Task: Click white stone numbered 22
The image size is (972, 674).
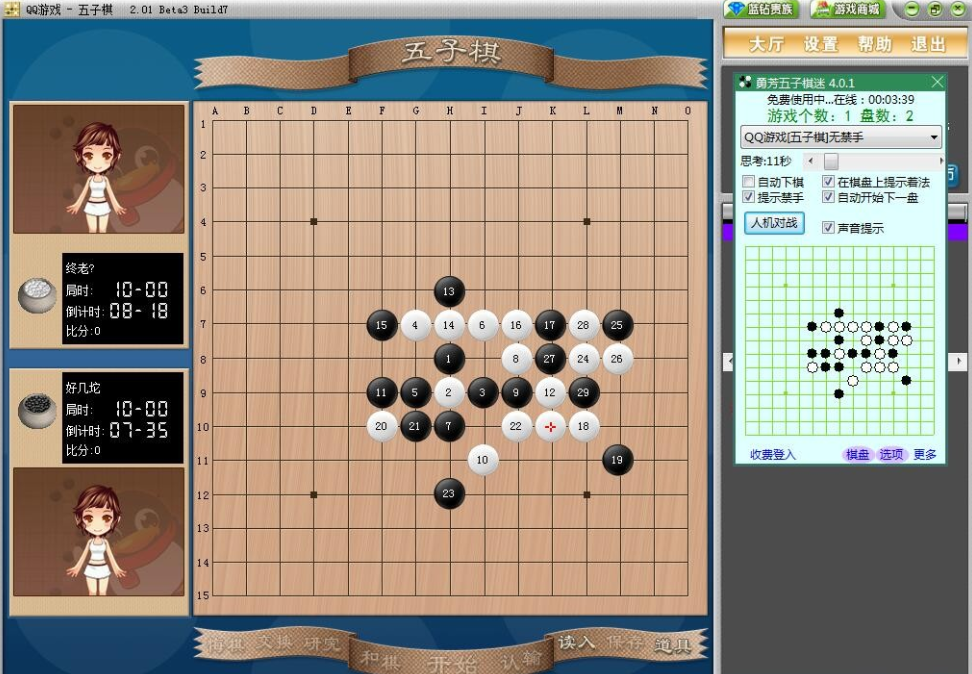Action: click(x=516, y=427)
